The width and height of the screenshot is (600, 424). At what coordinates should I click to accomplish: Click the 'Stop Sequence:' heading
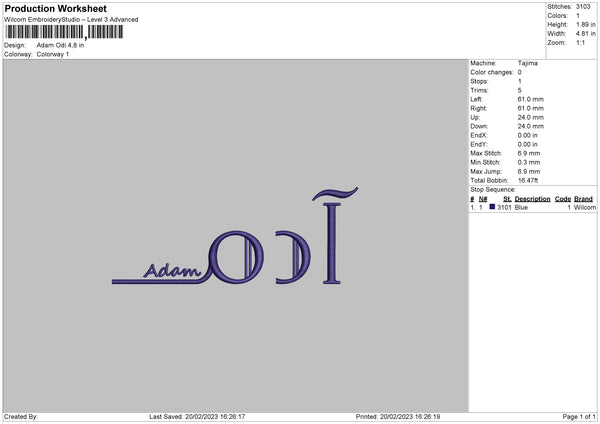click(493, 190)
